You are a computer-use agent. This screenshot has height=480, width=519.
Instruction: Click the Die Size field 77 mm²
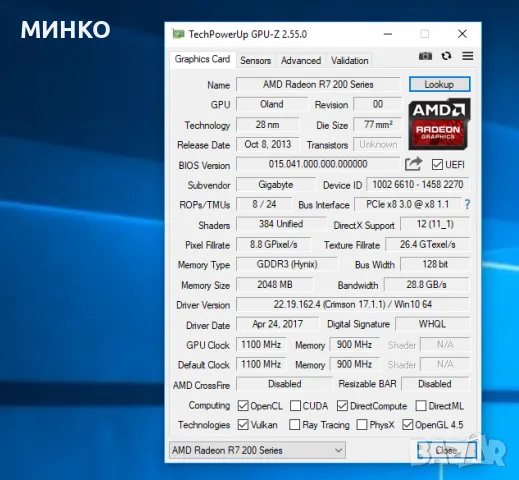377,125
